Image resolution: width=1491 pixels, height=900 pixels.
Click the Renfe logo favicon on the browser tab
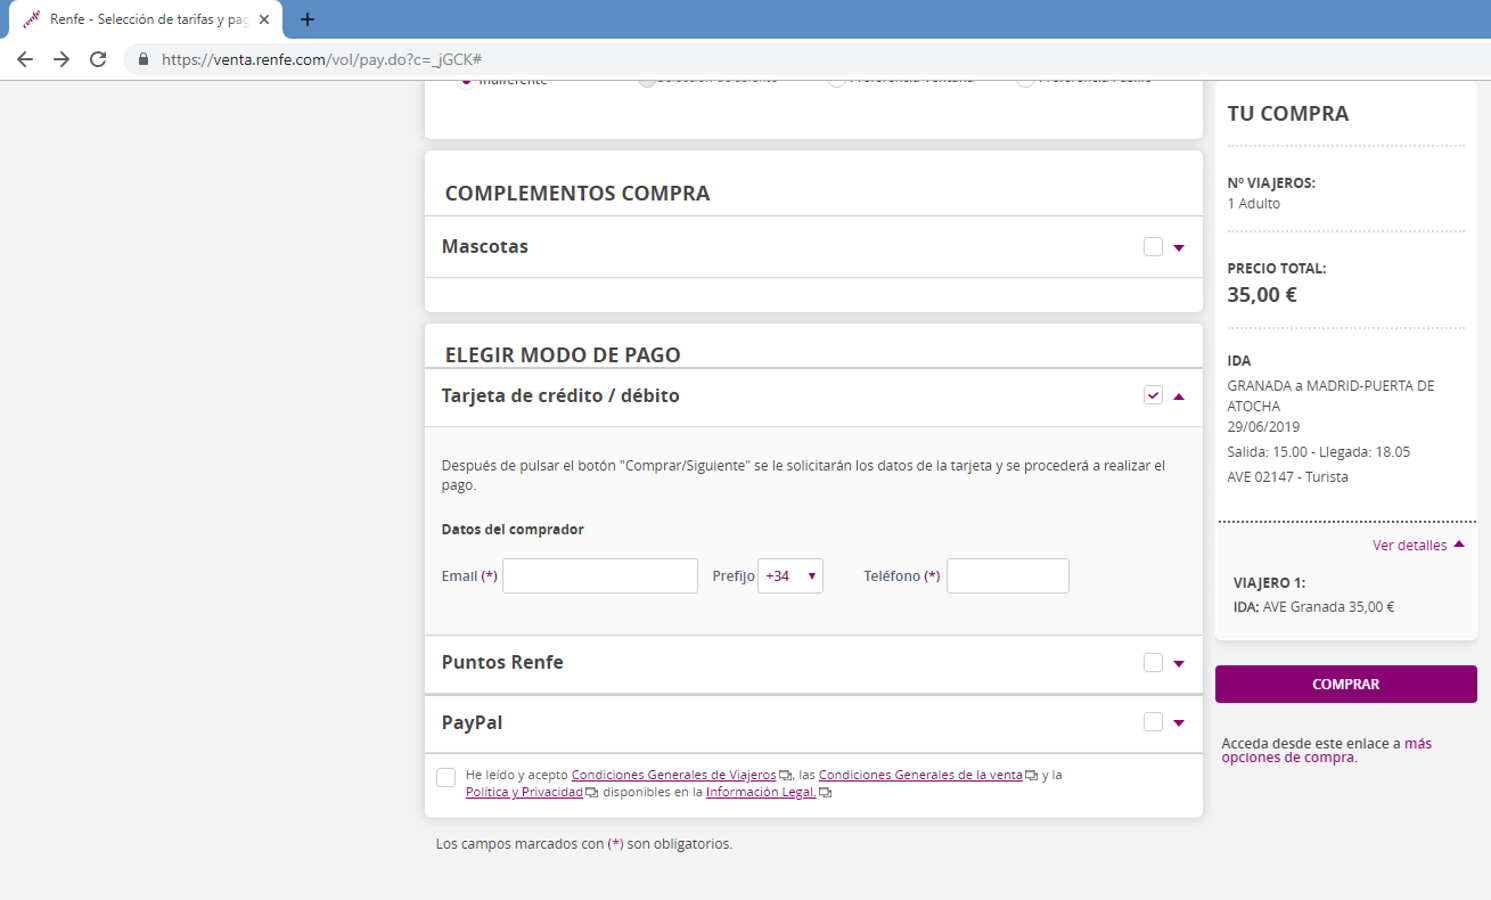click(30, 17)
